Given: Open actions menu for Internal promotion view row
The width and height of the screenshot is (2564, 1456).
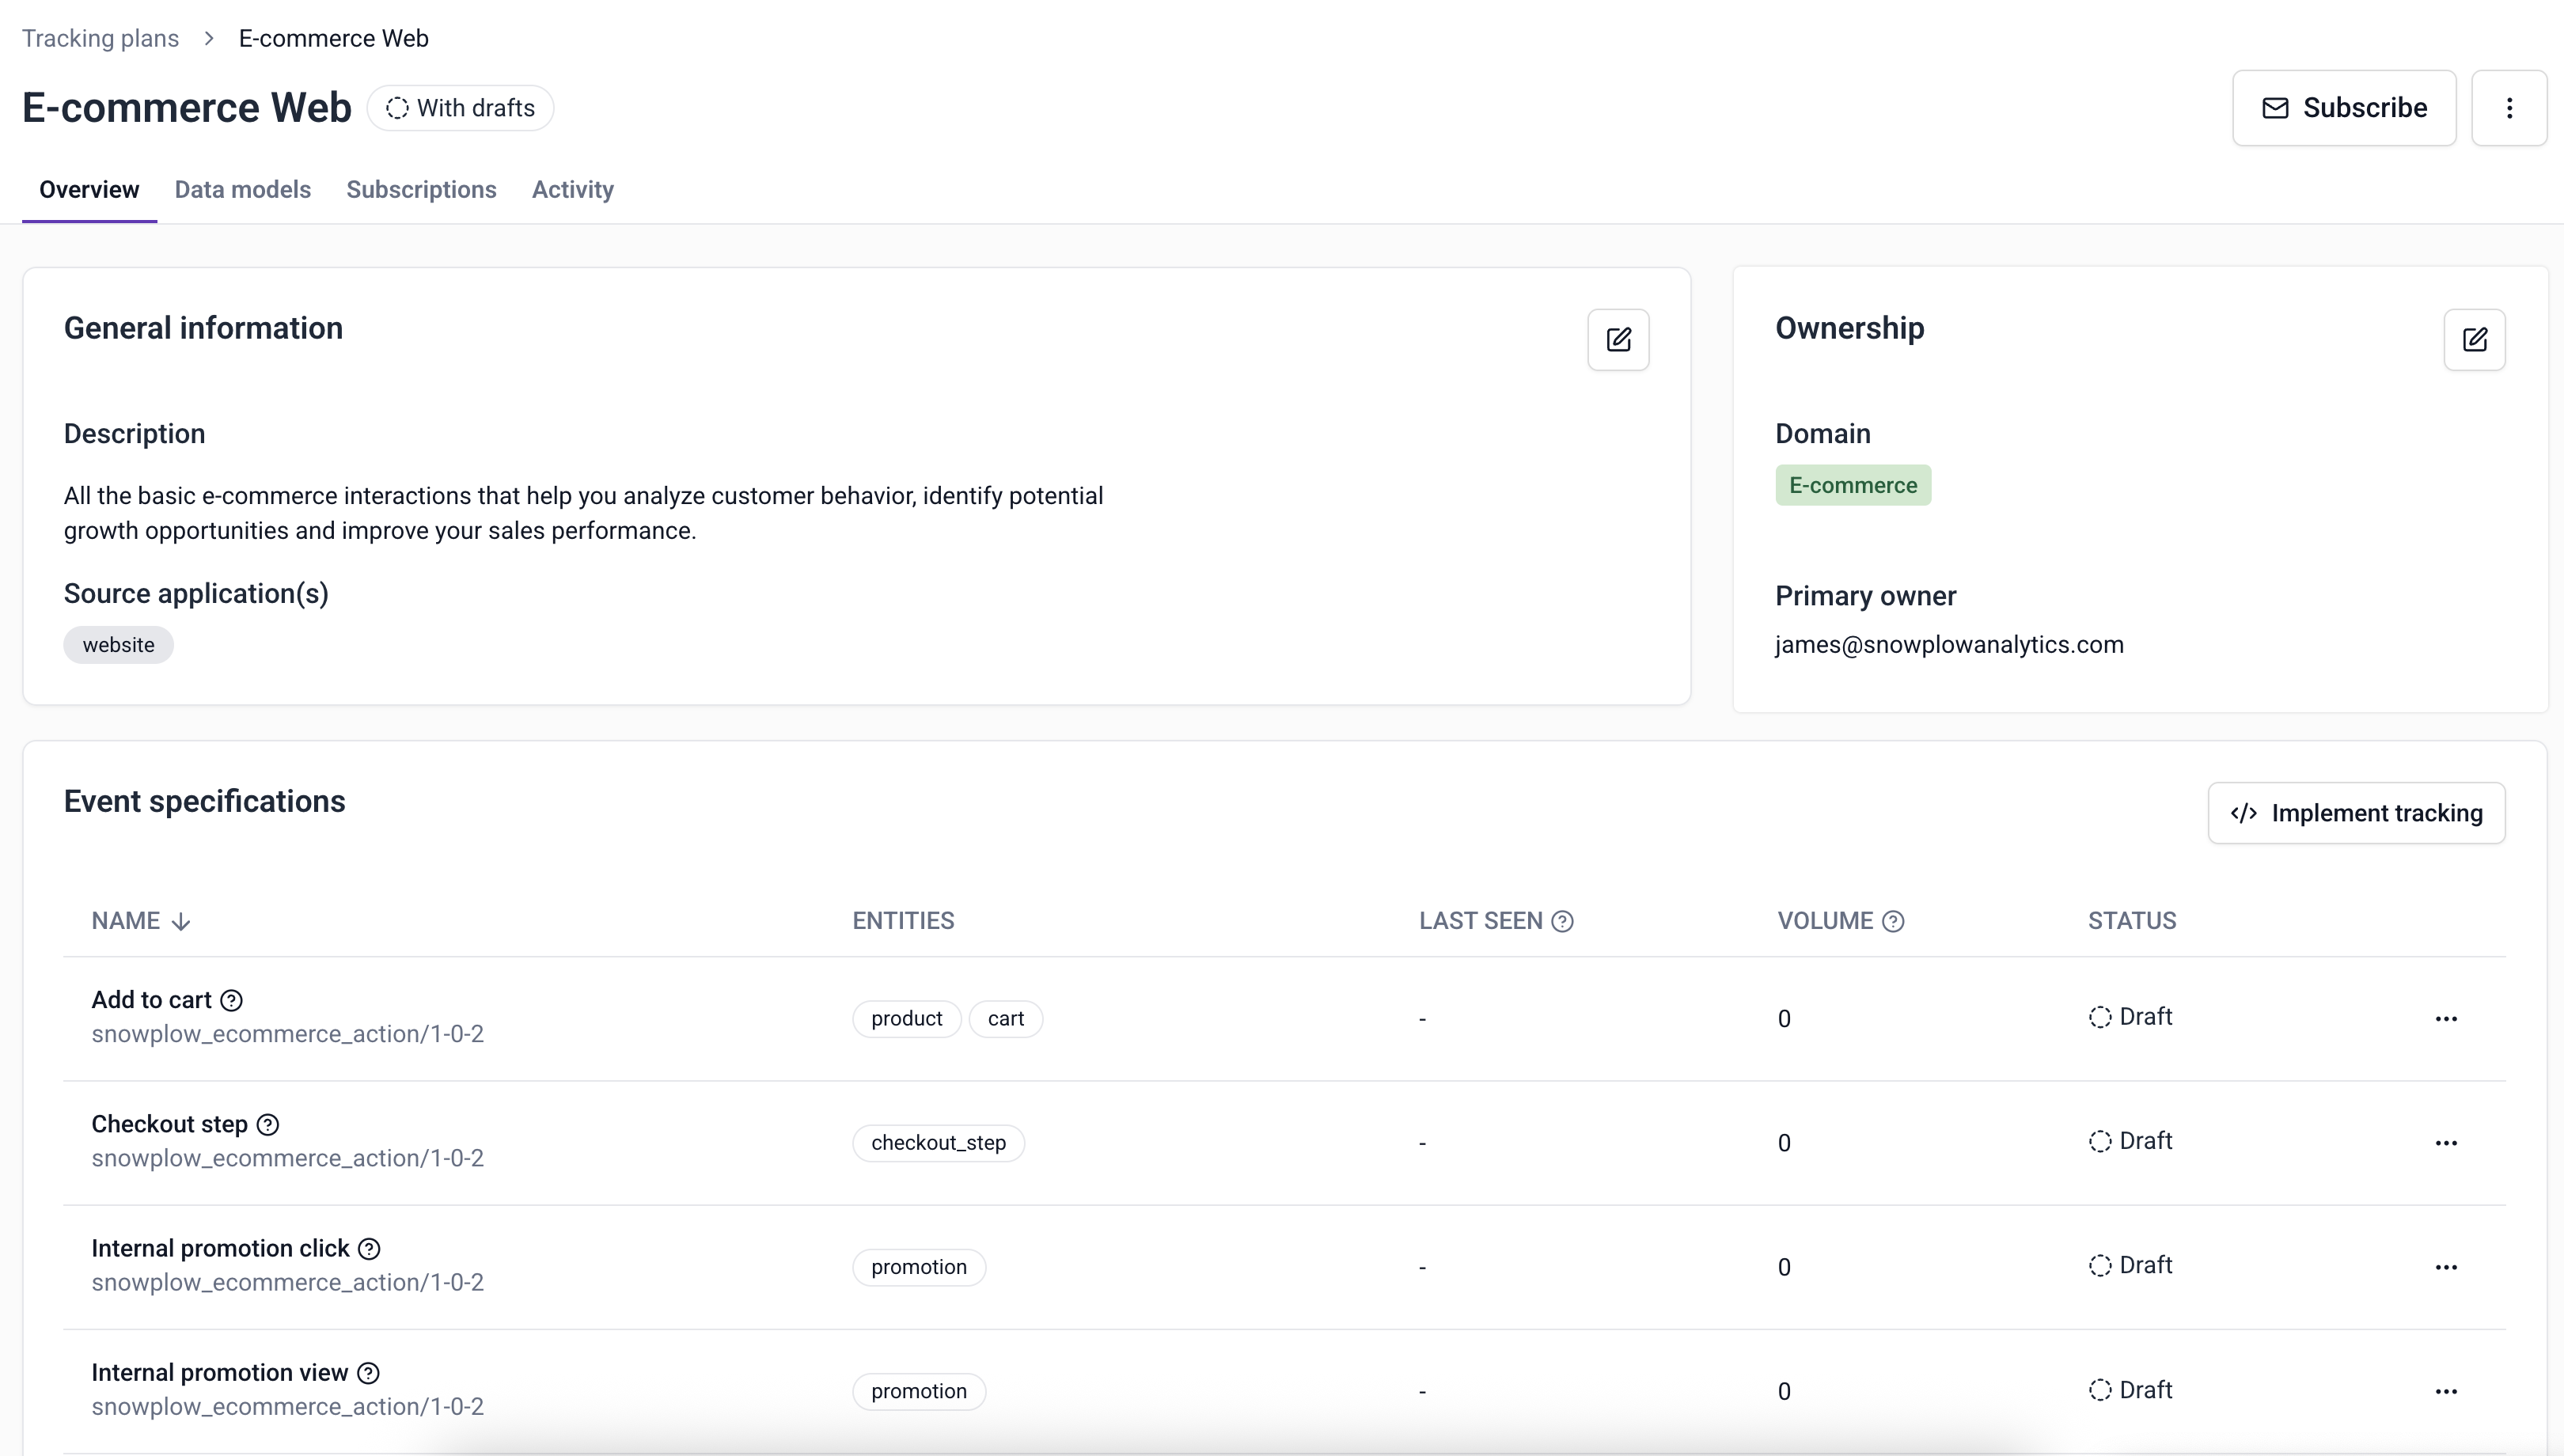Looking at the screenshot, I should click(x=2446, y=1391).
